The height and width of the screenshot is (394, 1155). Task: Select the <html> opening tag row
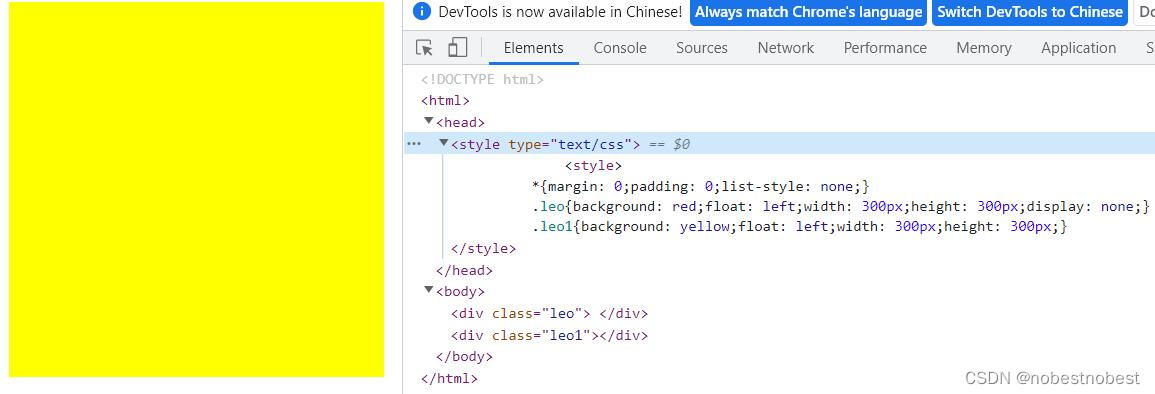445,101
